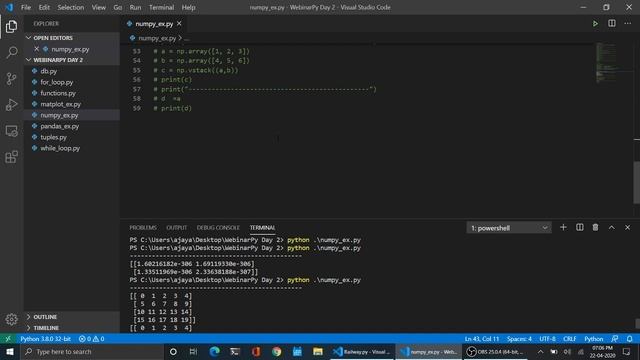Open while_loop.py in the explorer

click(x=71, y=148)
